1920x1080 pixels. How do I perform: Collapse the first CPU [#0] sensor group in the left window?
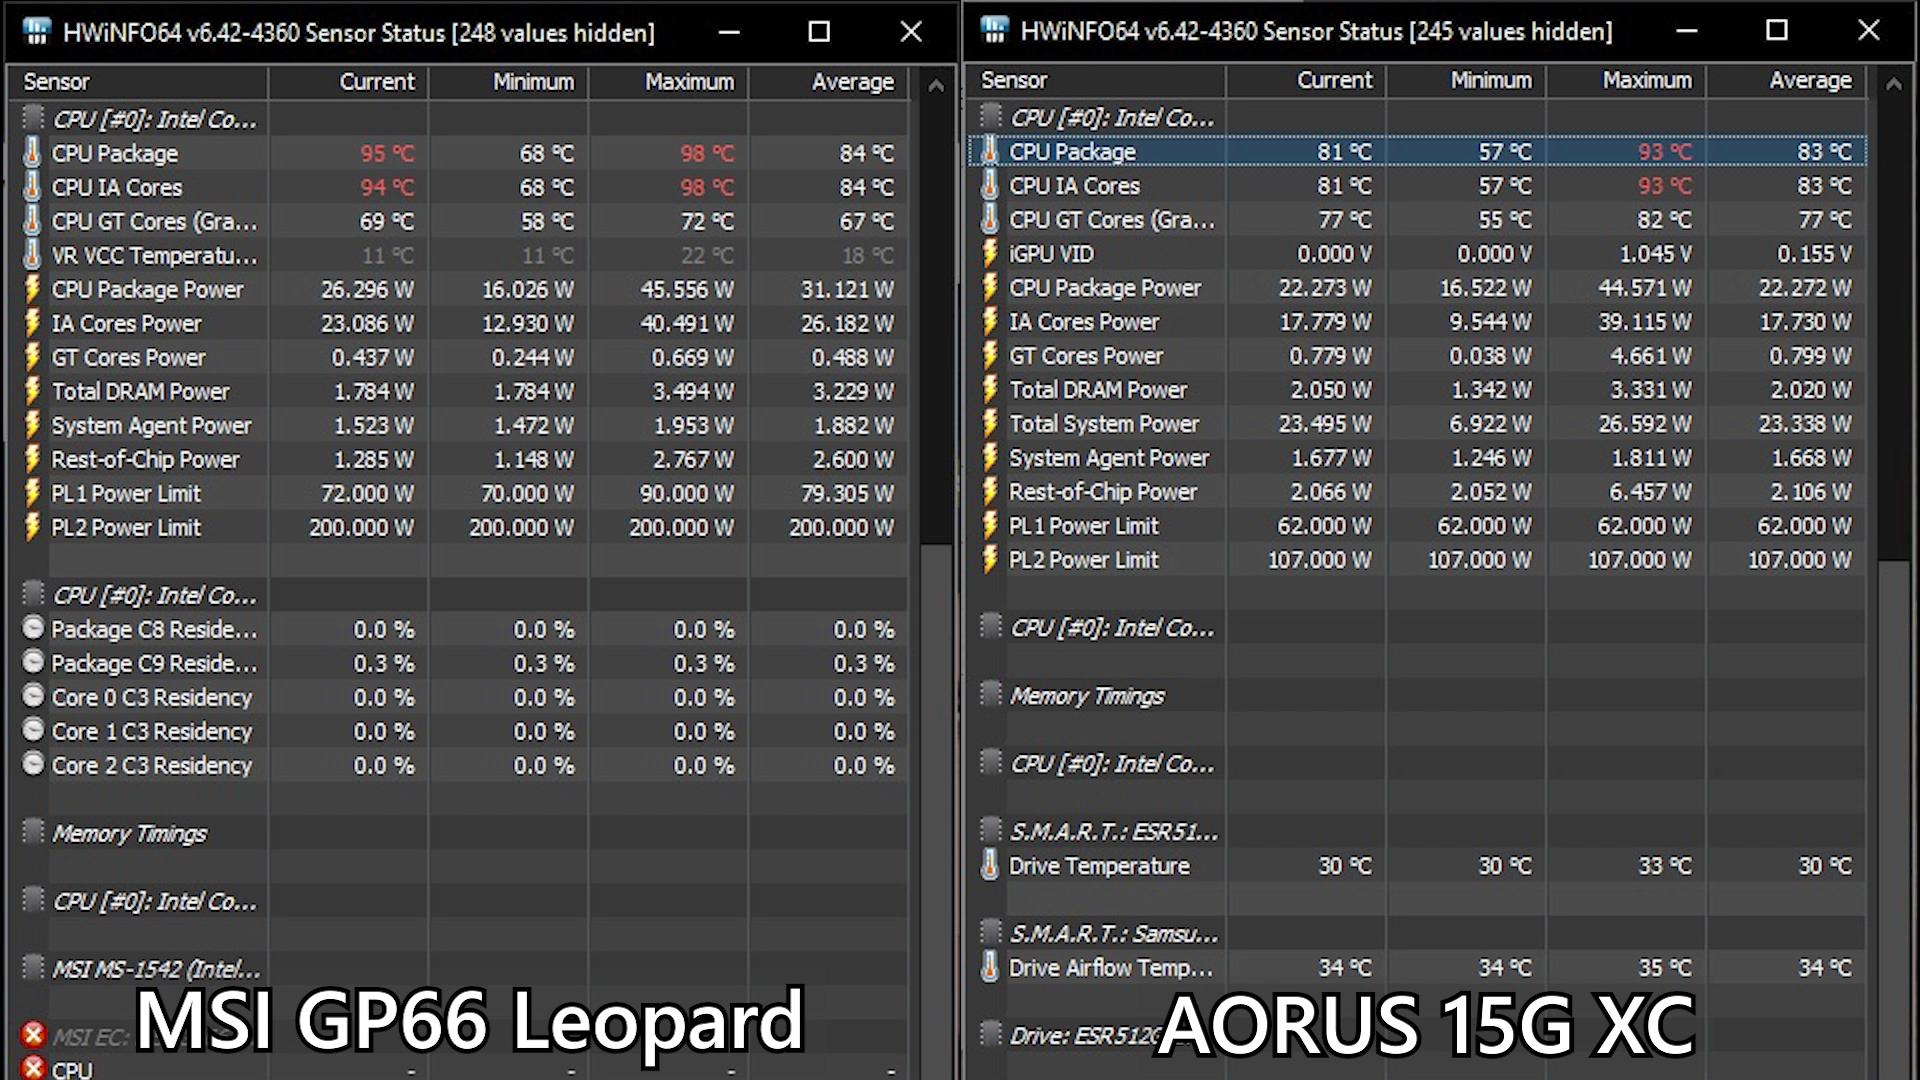pyautogui.click(x=34, y=118)
